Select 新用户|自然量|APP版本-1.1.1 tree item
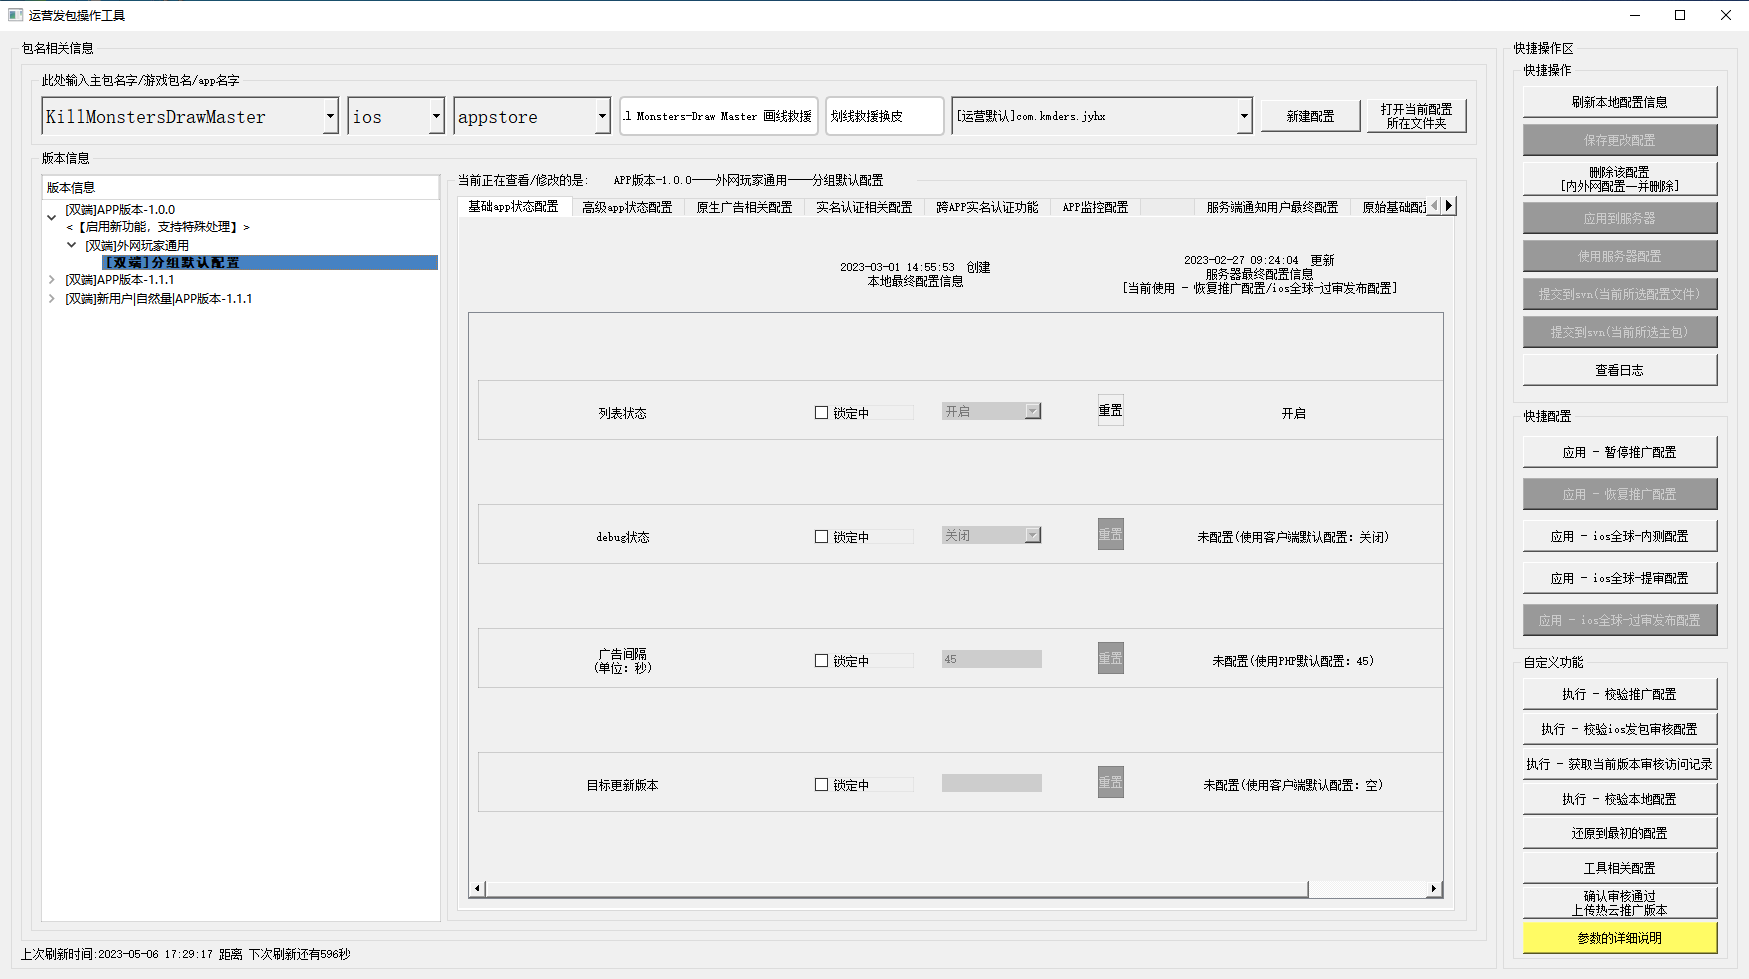The height and width of the screenshot is (979, 1749). (x=159, y=298)
